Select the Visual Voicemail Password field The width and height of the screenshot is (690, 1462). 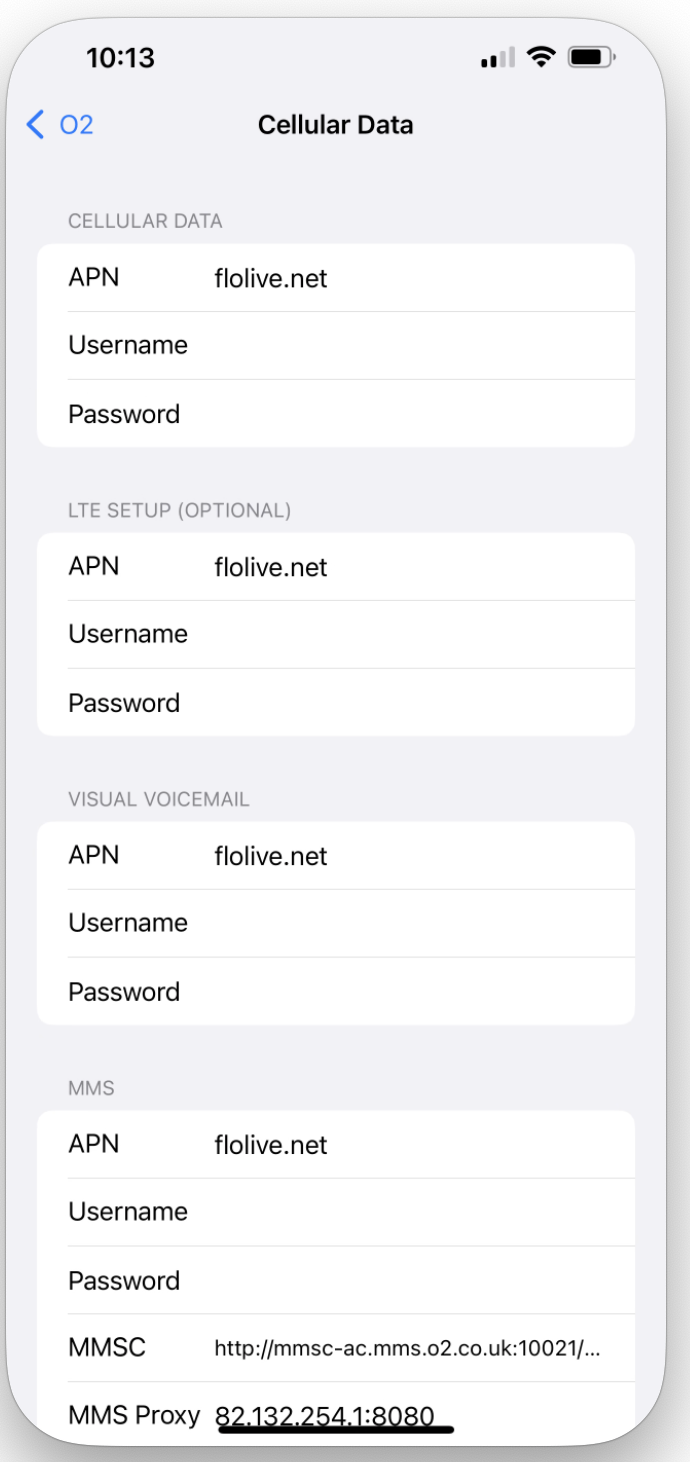click(x=400, y=992)
